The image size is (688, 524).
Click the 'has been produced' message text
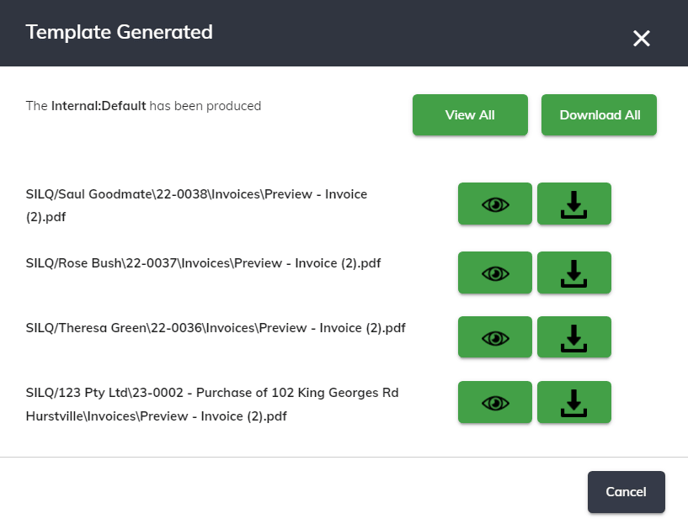[205, 106]
